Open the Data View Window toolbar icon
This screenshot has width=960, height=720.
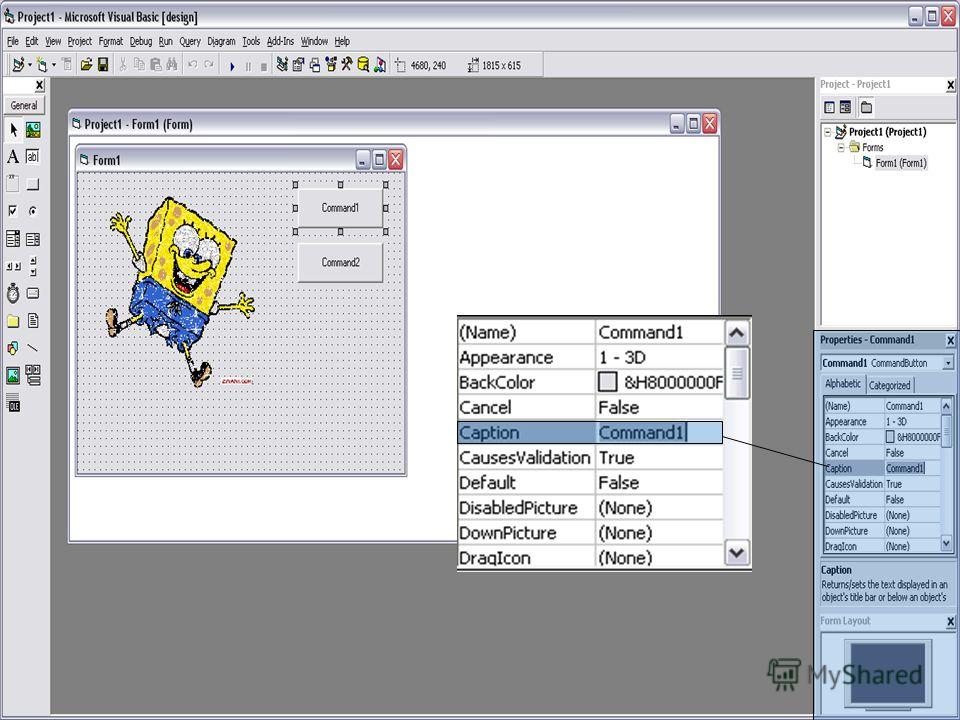(364, 64)
